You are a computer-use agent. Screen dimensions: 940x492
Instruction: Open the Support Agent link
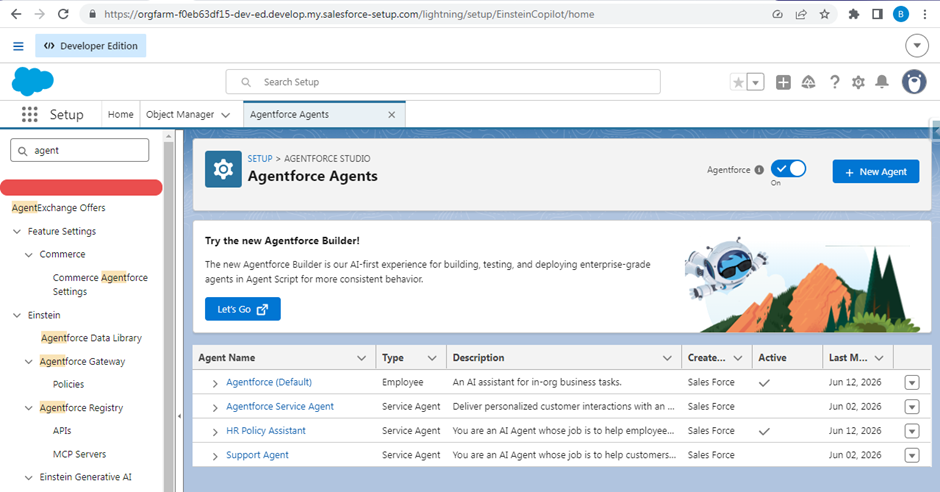(x=257, y=455)
